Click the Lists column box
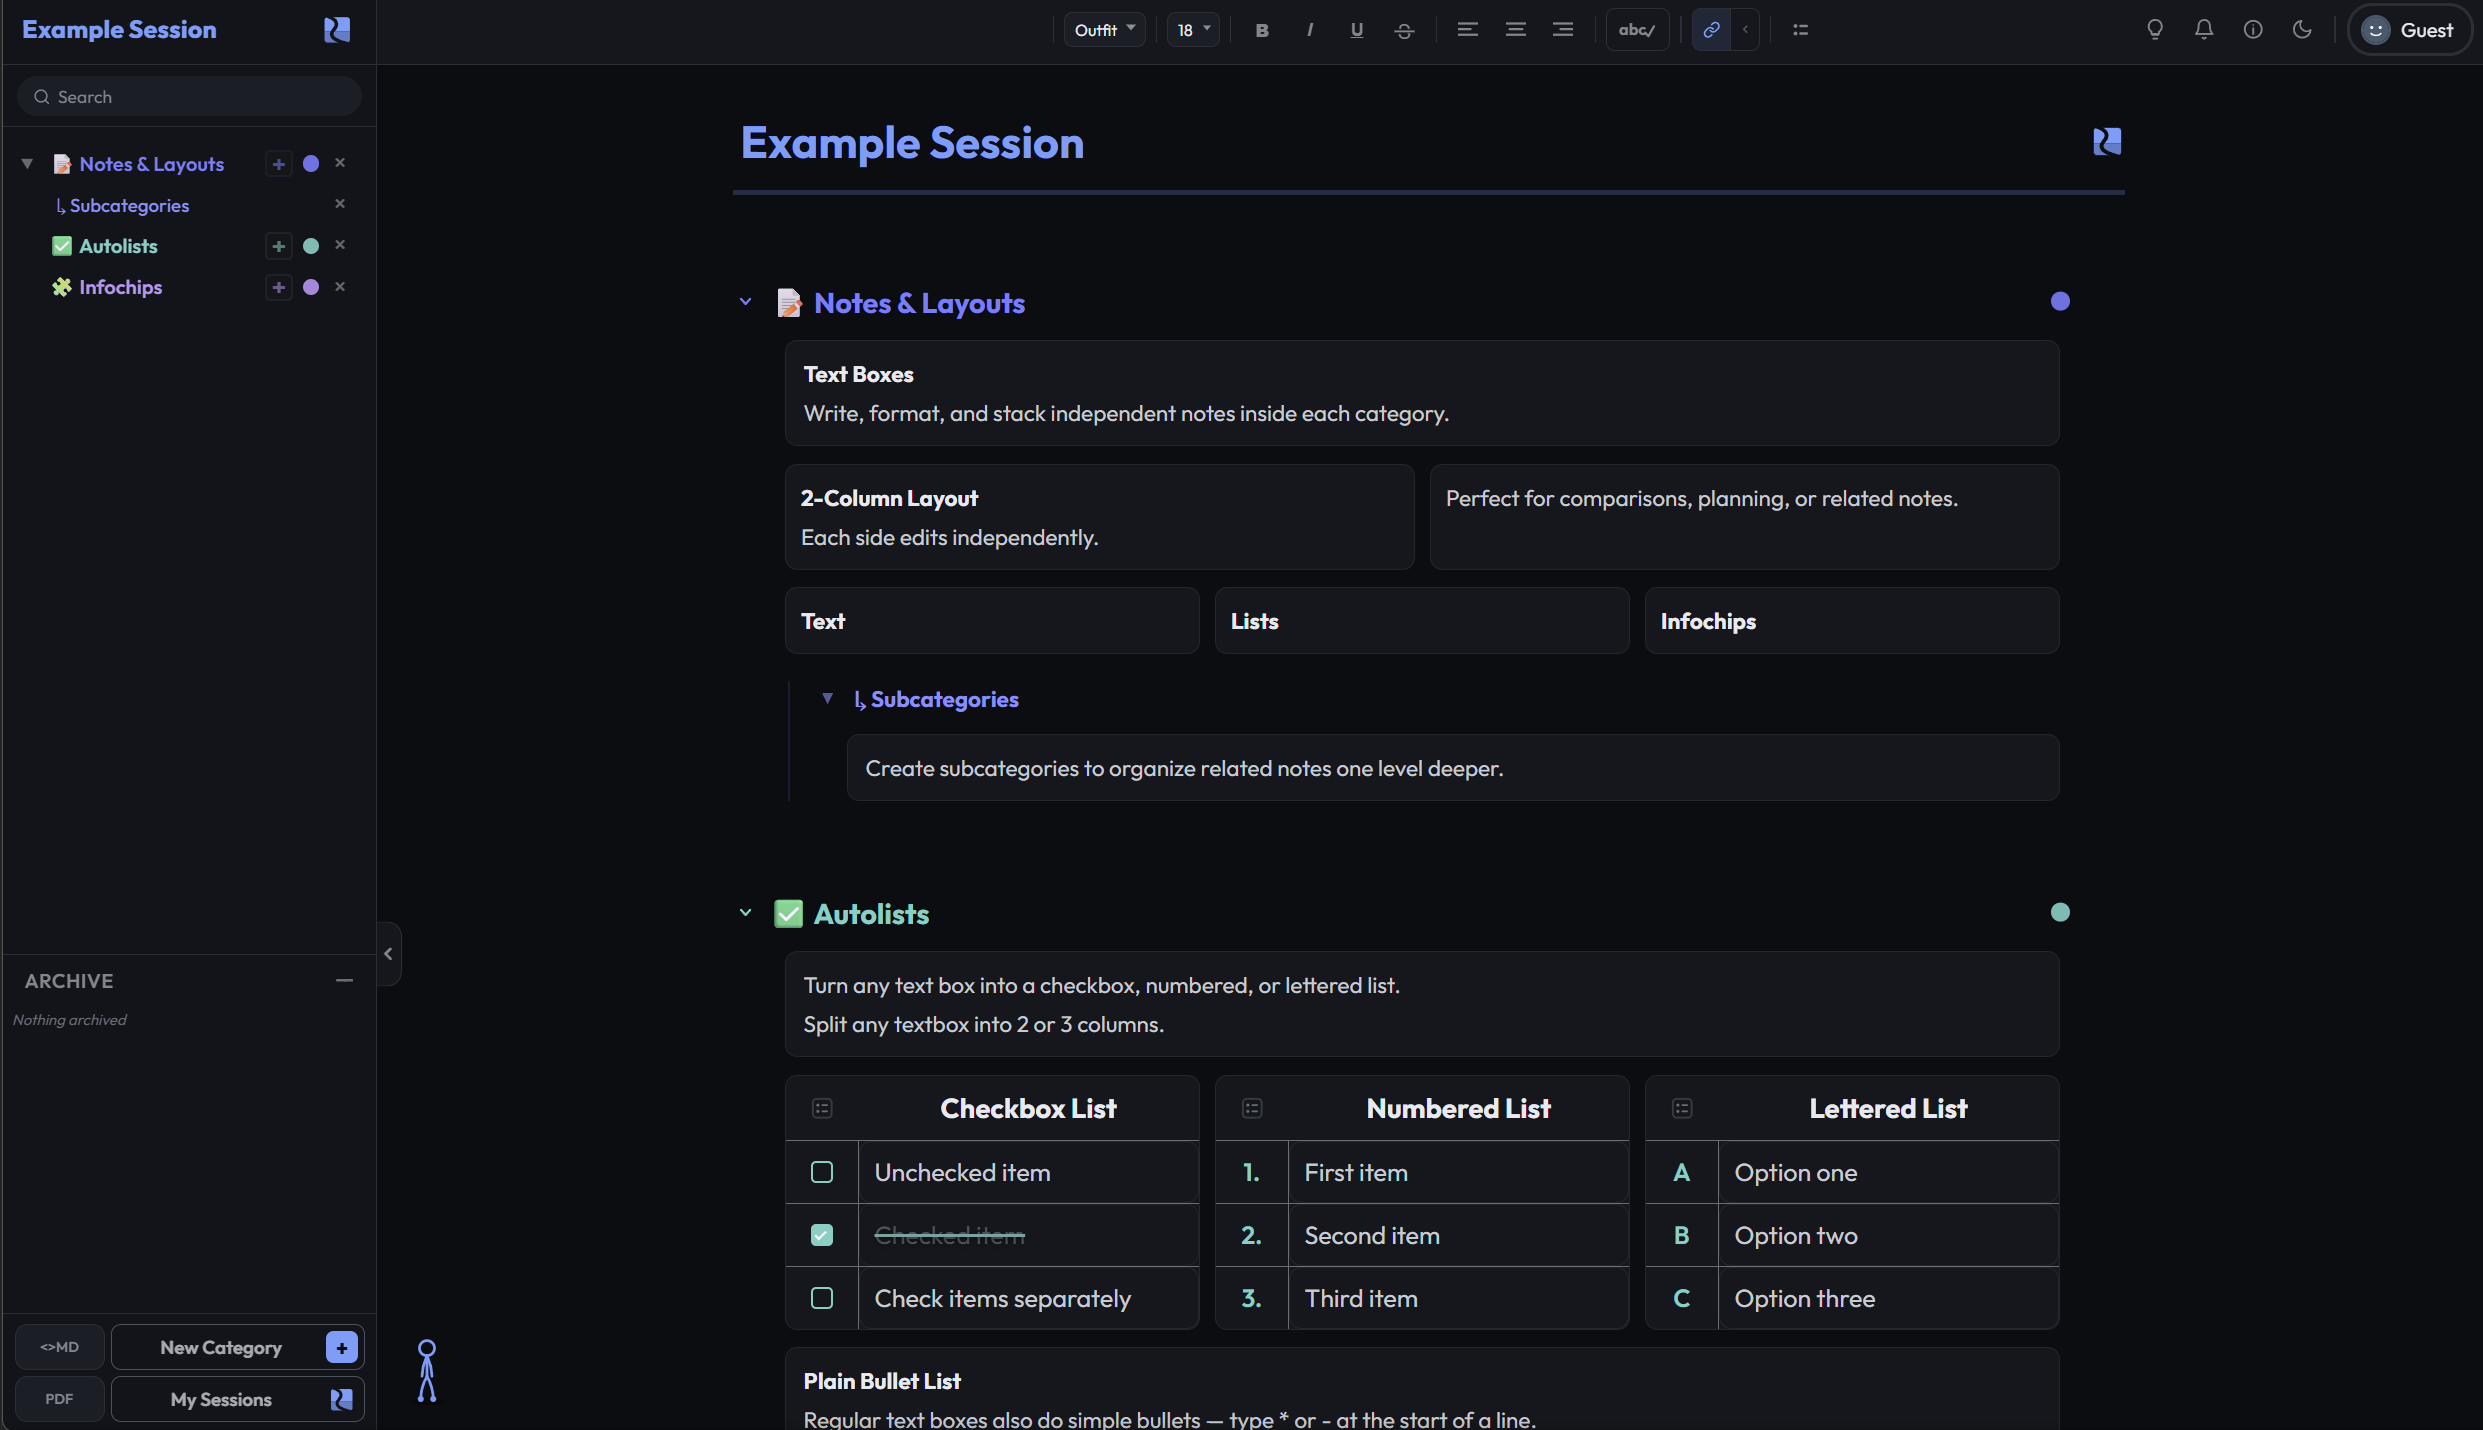 click(1422, 621)
